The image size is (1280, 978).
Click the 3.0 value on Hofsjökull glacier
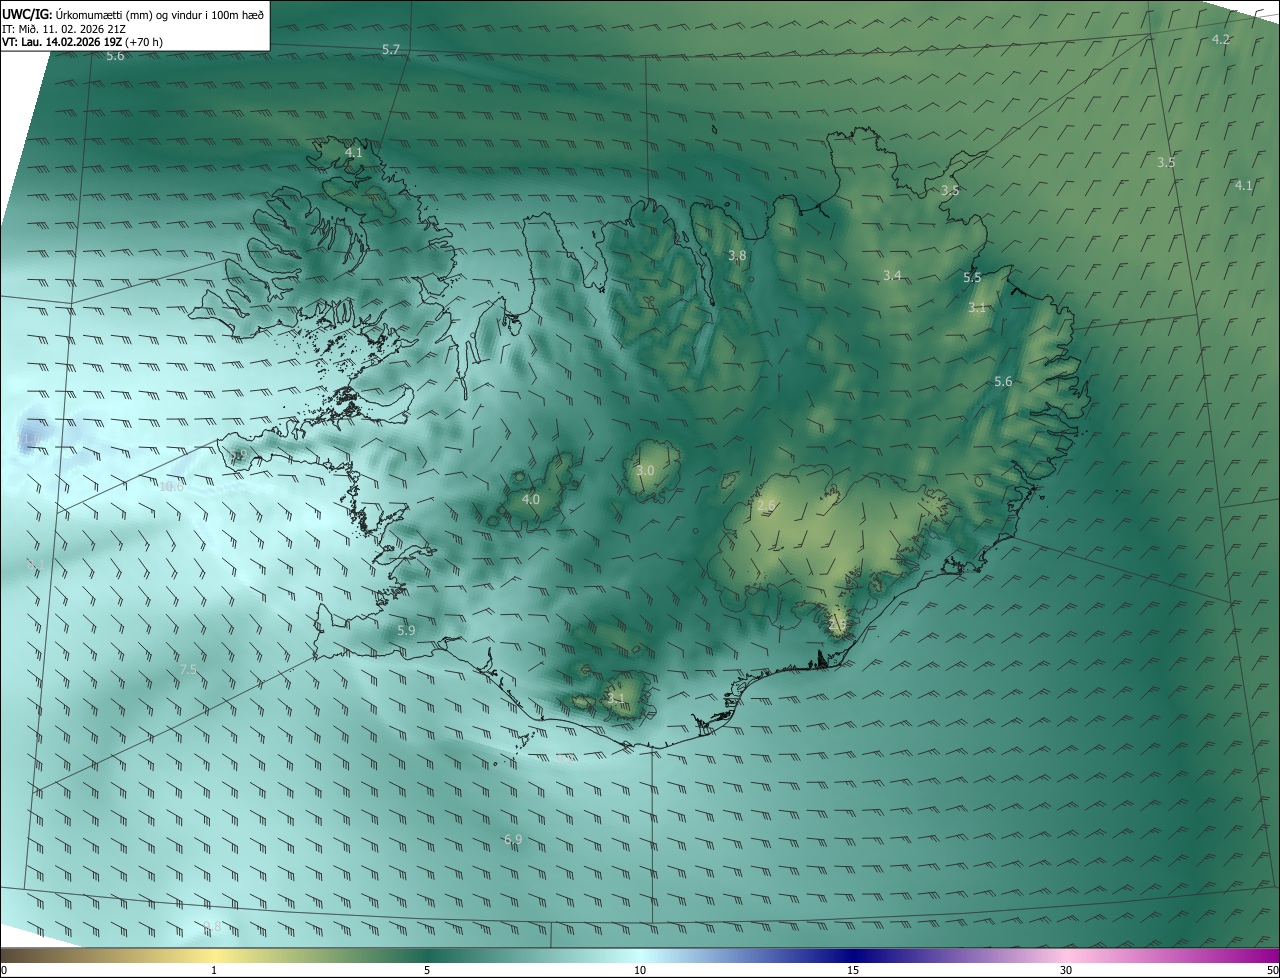tap(645, 471)
